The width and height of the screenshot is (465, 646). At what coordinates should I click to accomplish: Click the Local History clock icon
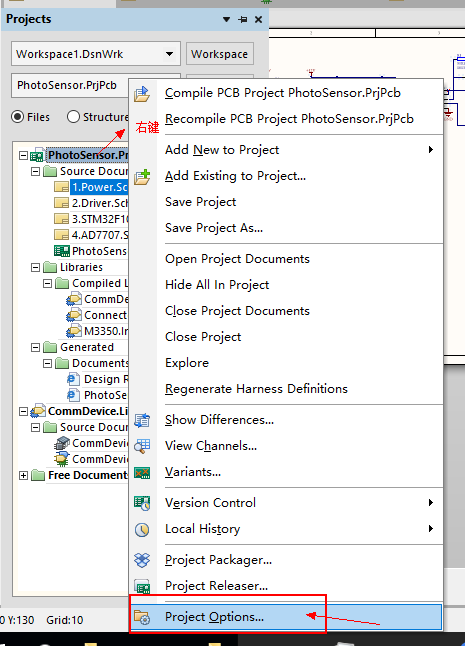click(x=142, y=529)
